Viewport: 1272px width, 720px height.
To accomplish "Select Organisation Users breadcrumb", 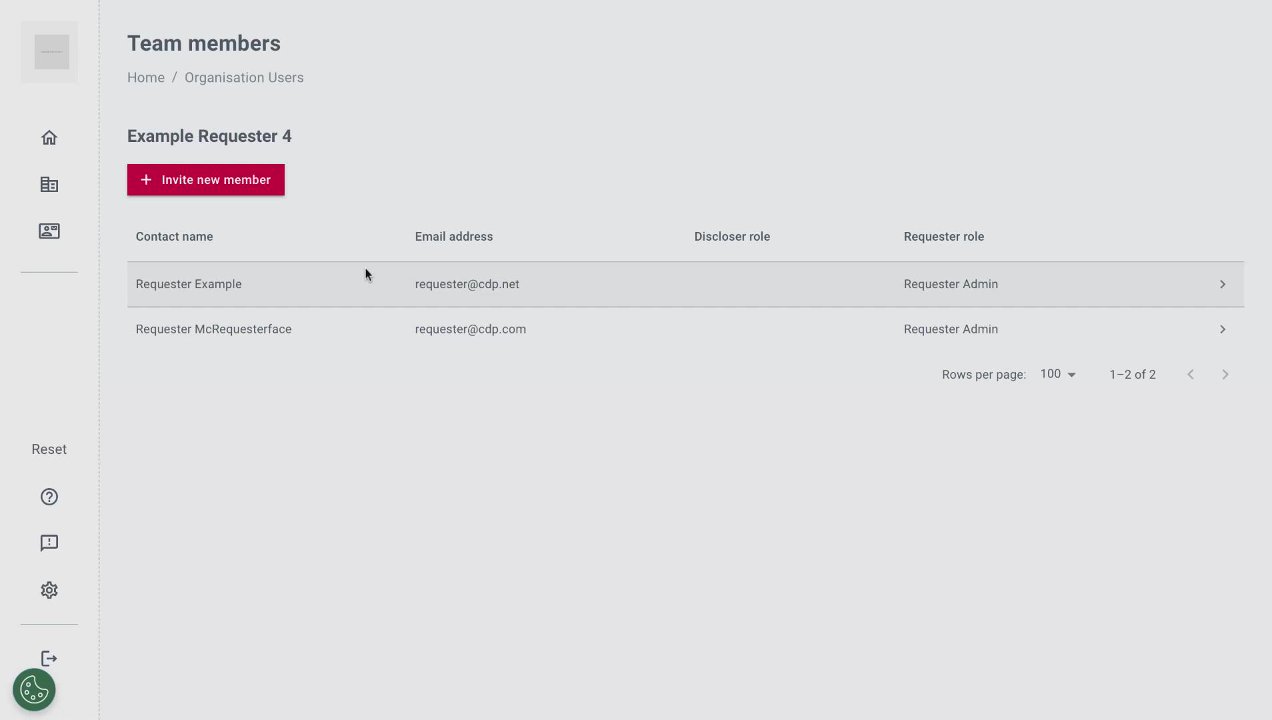I will click(x=244, y=78).
